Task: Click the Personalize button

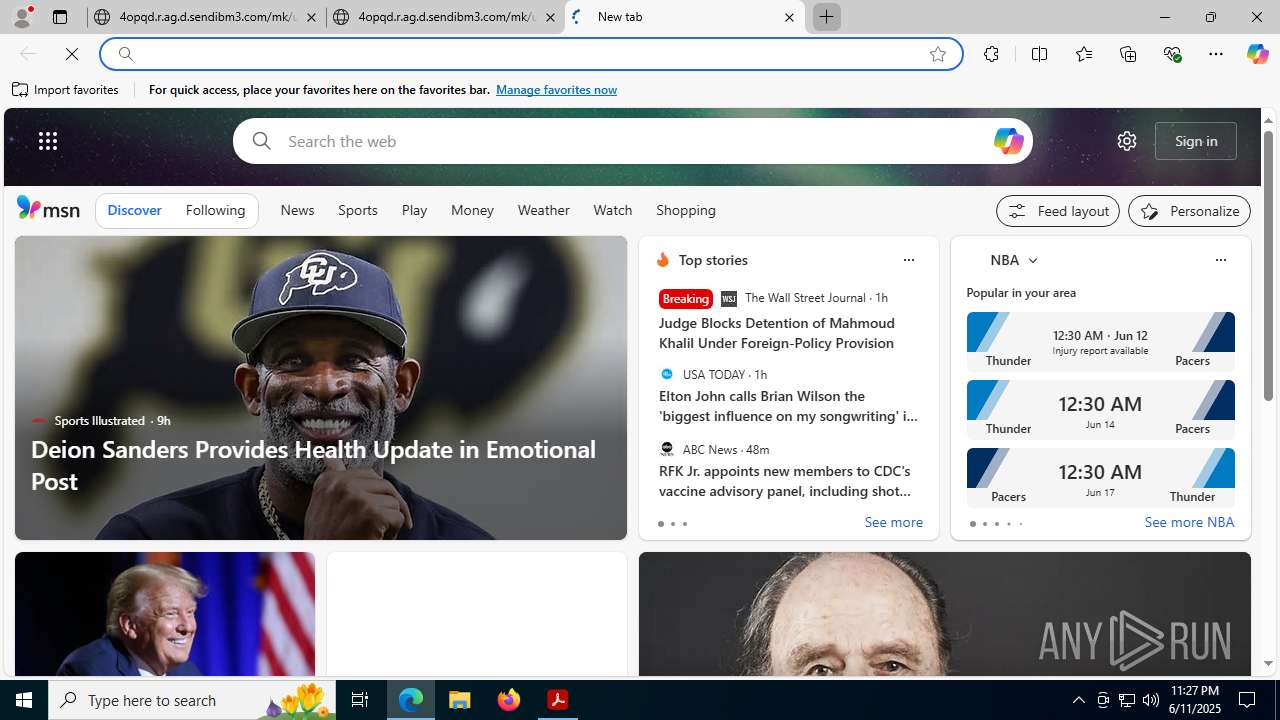Action: click(1189, 211)
